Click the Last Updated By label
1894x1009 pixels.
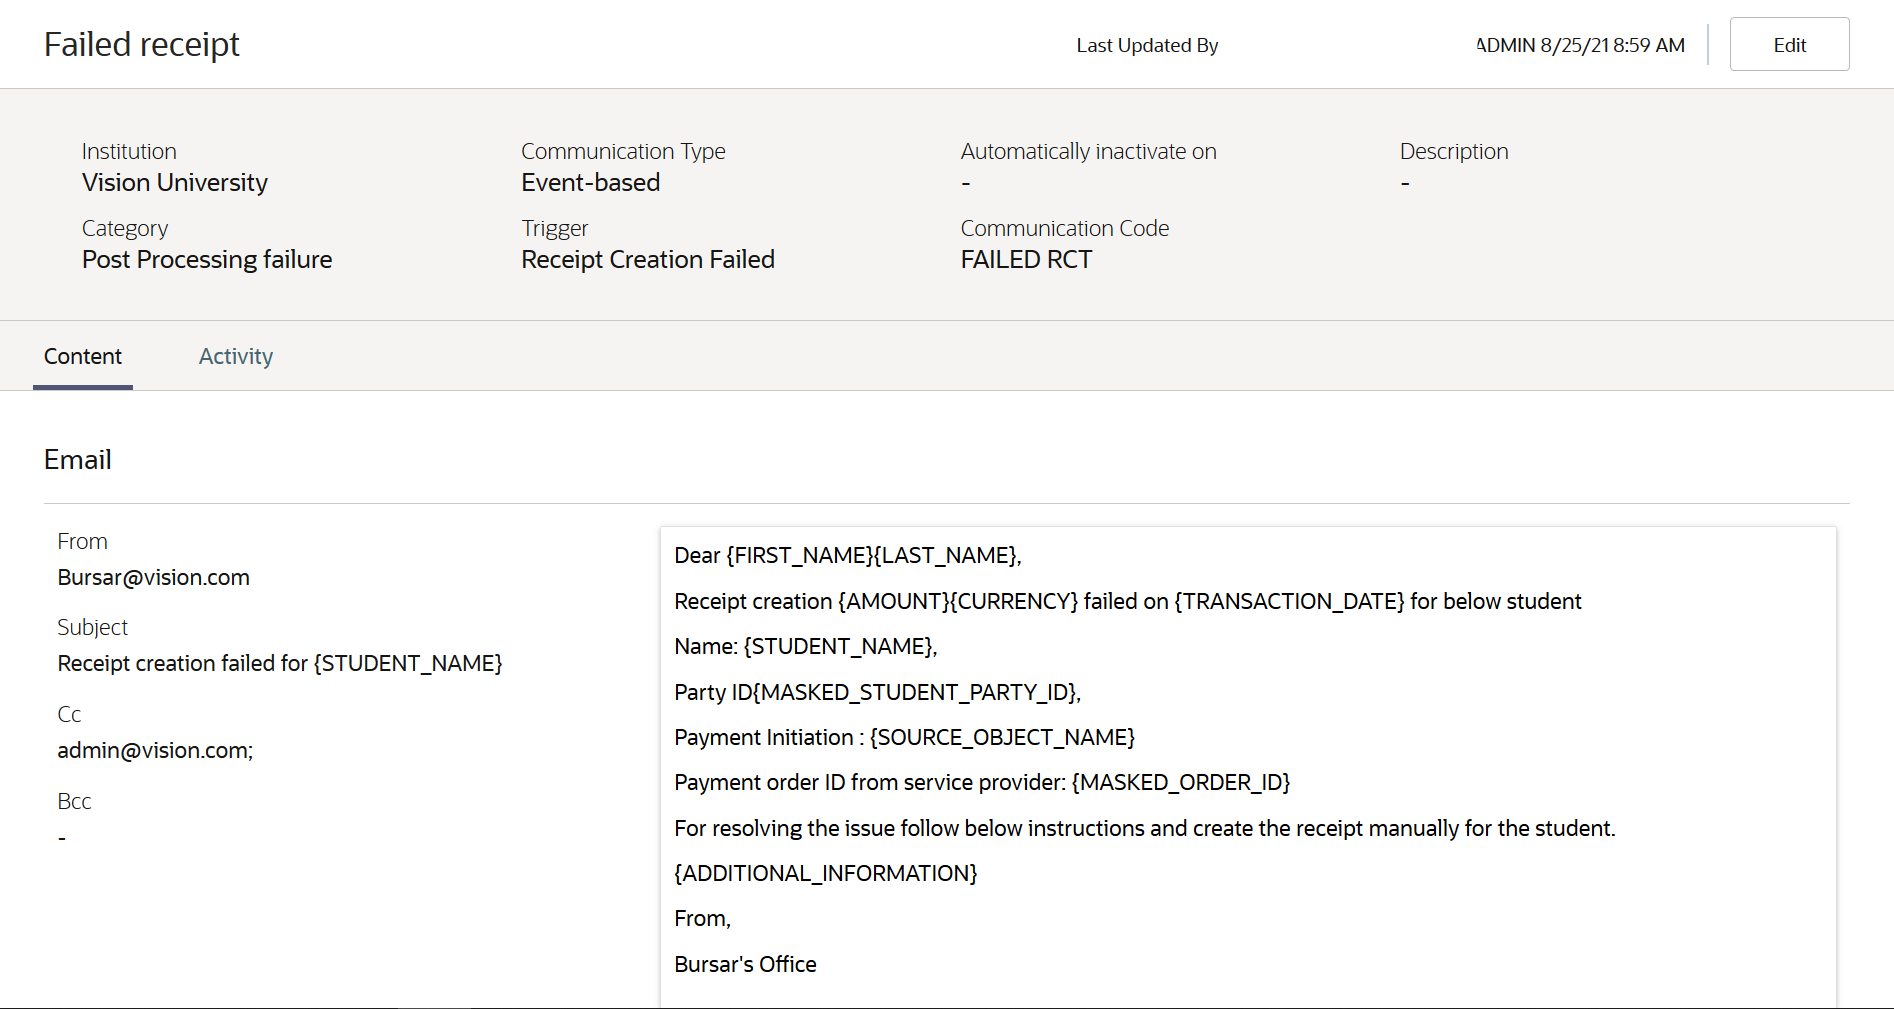(x=1147, y=46)
